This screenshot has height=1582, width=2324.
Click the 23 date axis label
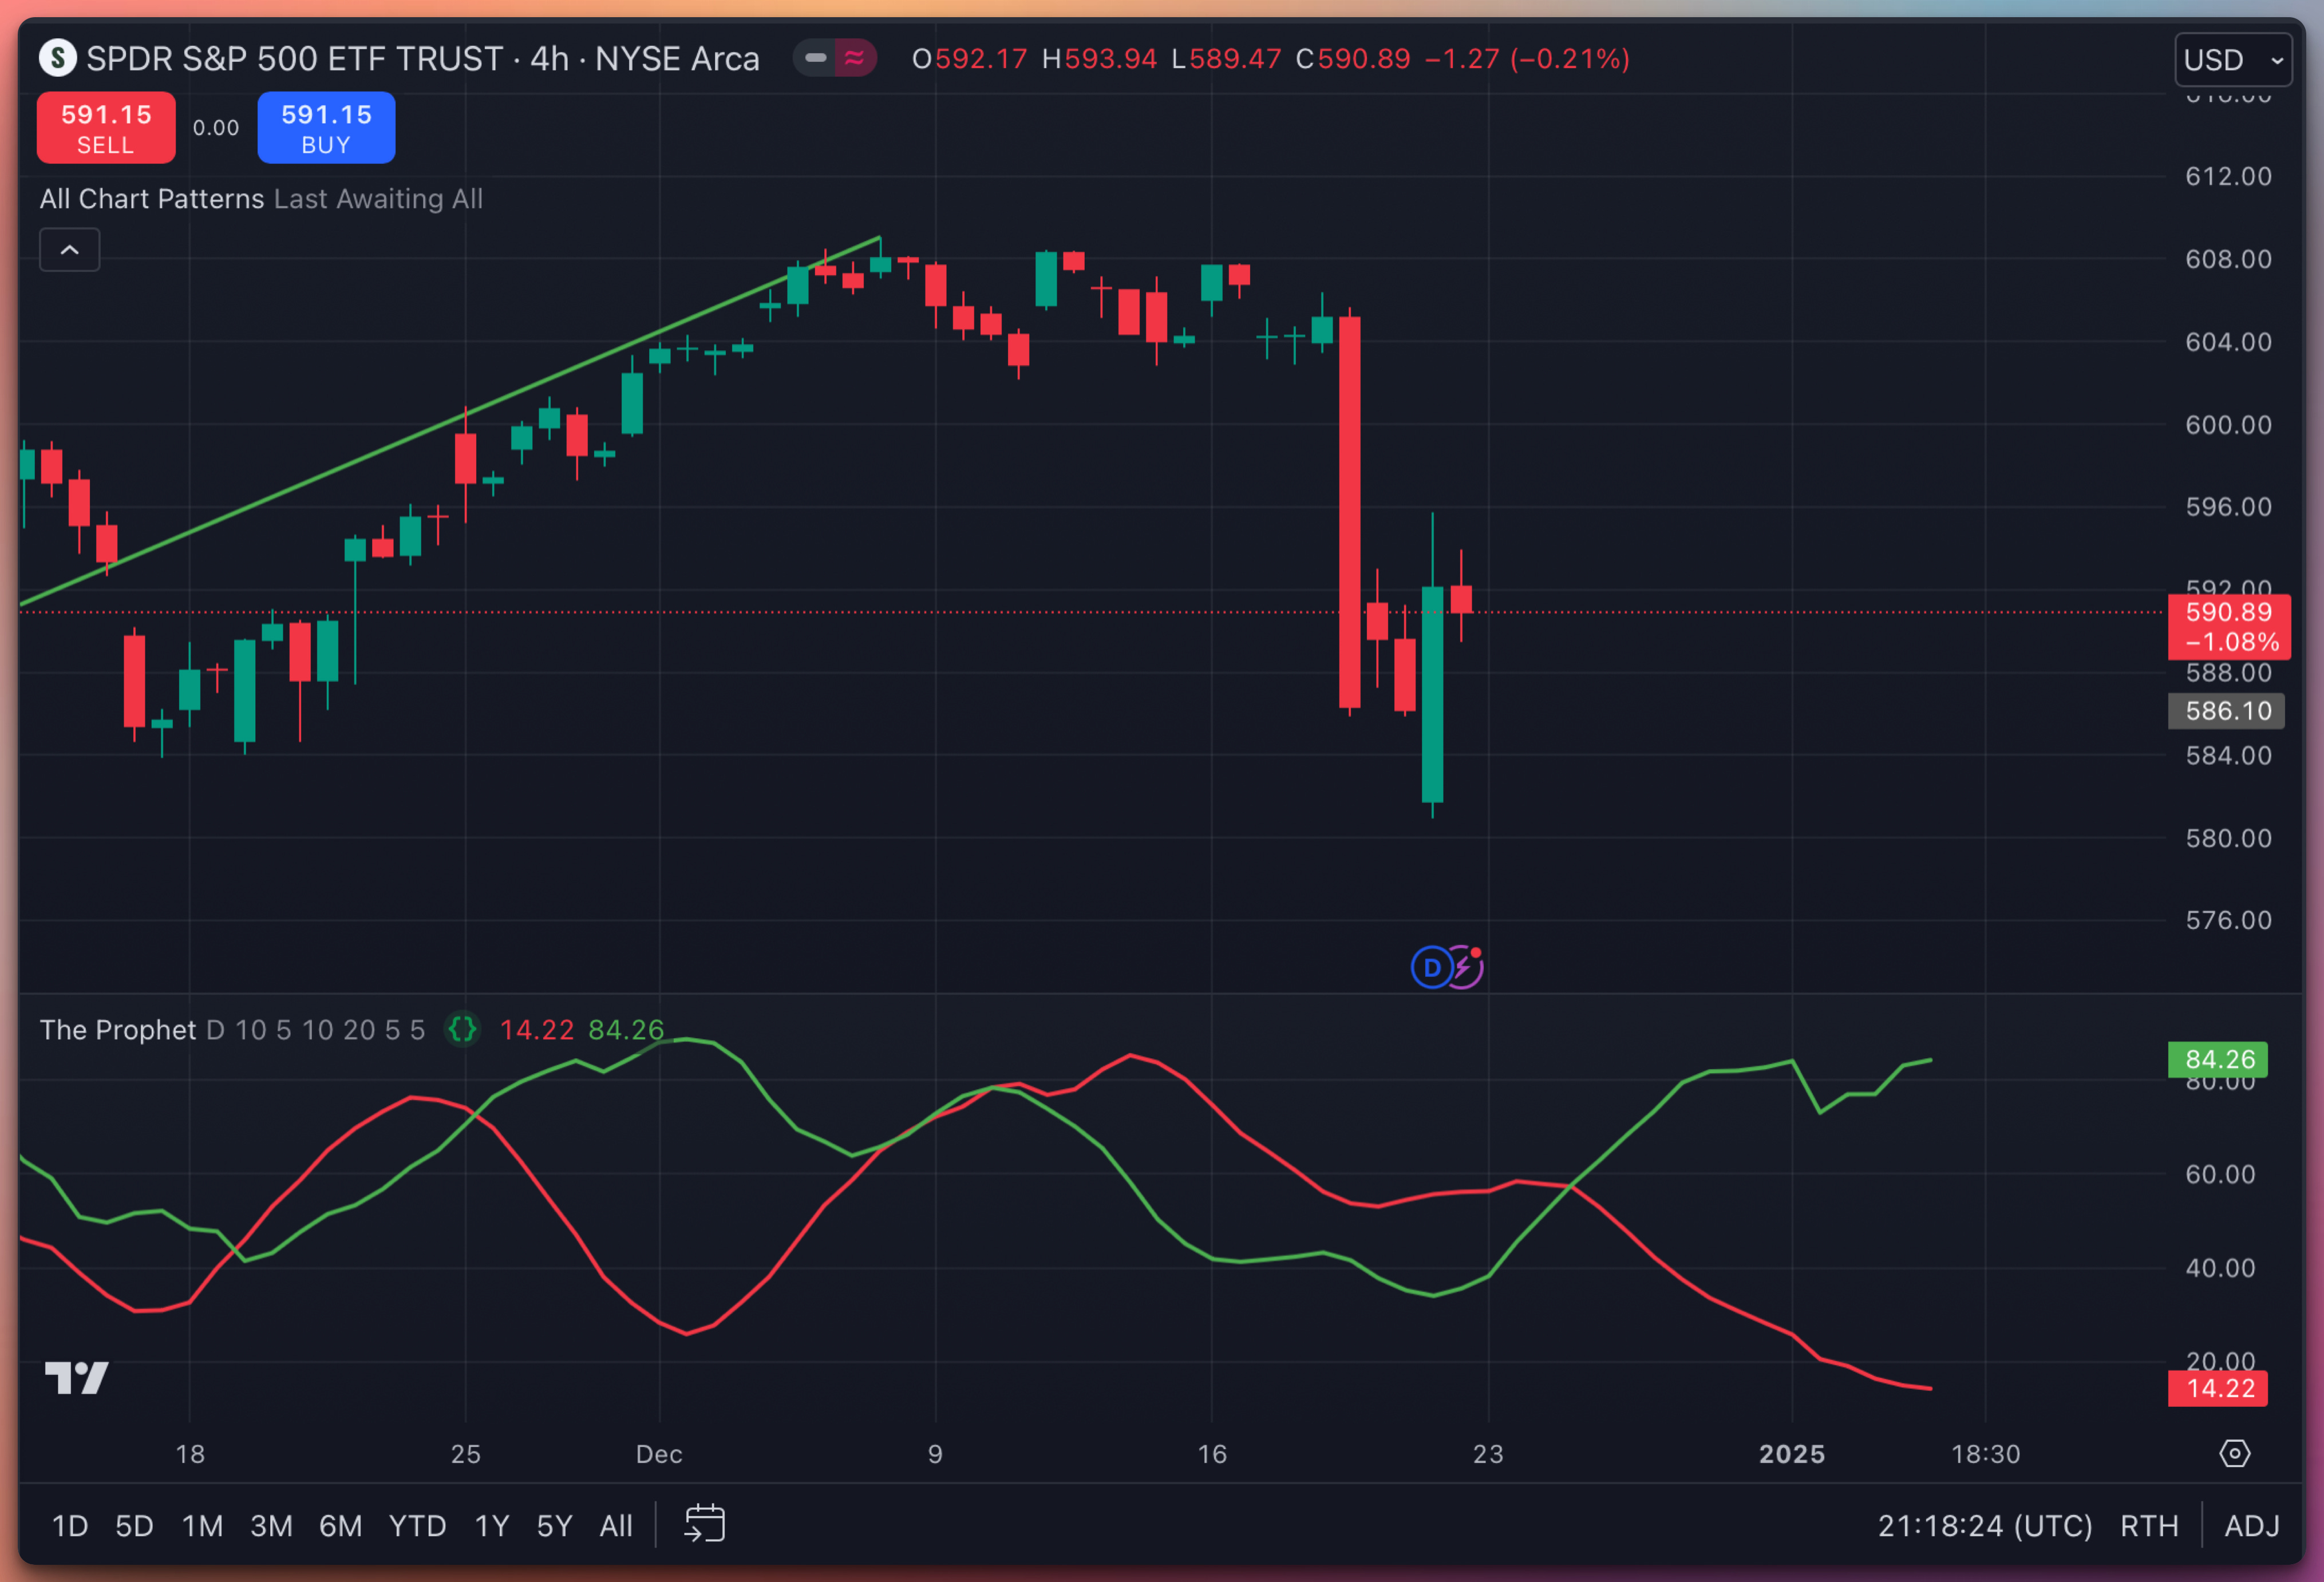pos(1488,1454)
